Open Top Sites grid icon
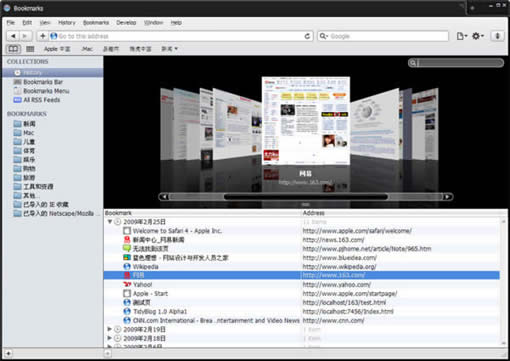The image size is (510, 361). [30, 49]
